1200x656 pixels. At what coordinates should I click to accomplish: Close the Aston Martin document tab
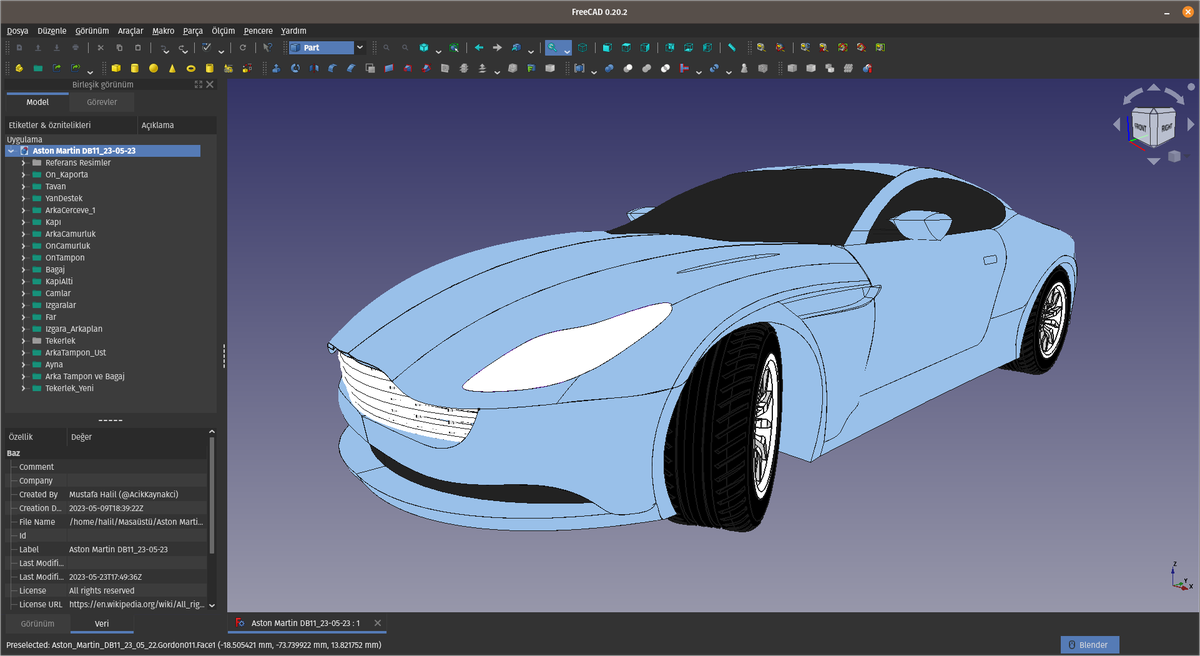(377, 623)
